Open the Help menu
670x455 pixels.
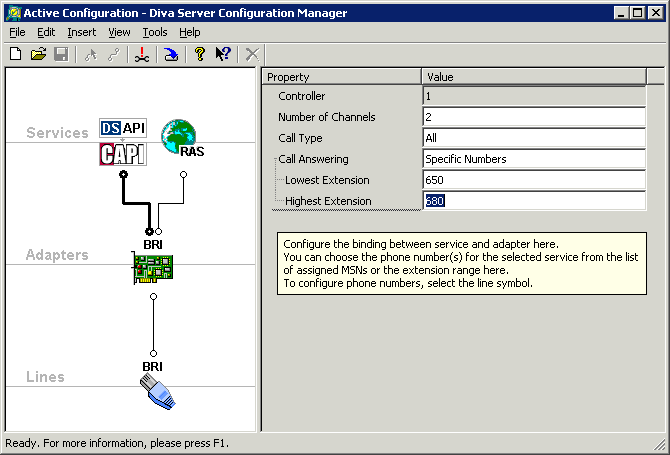point(190,32)
